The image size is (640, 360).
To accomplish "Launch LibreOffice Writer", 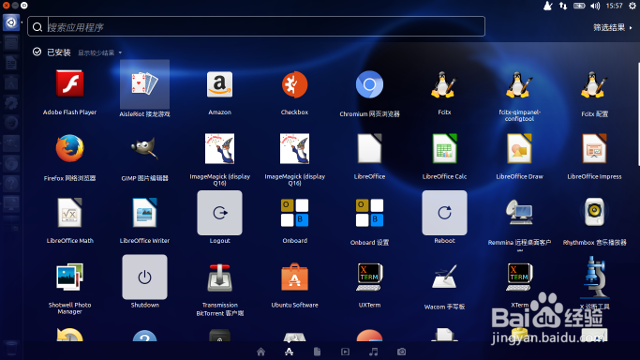I will pyautogui.click(x=144, y=212).
